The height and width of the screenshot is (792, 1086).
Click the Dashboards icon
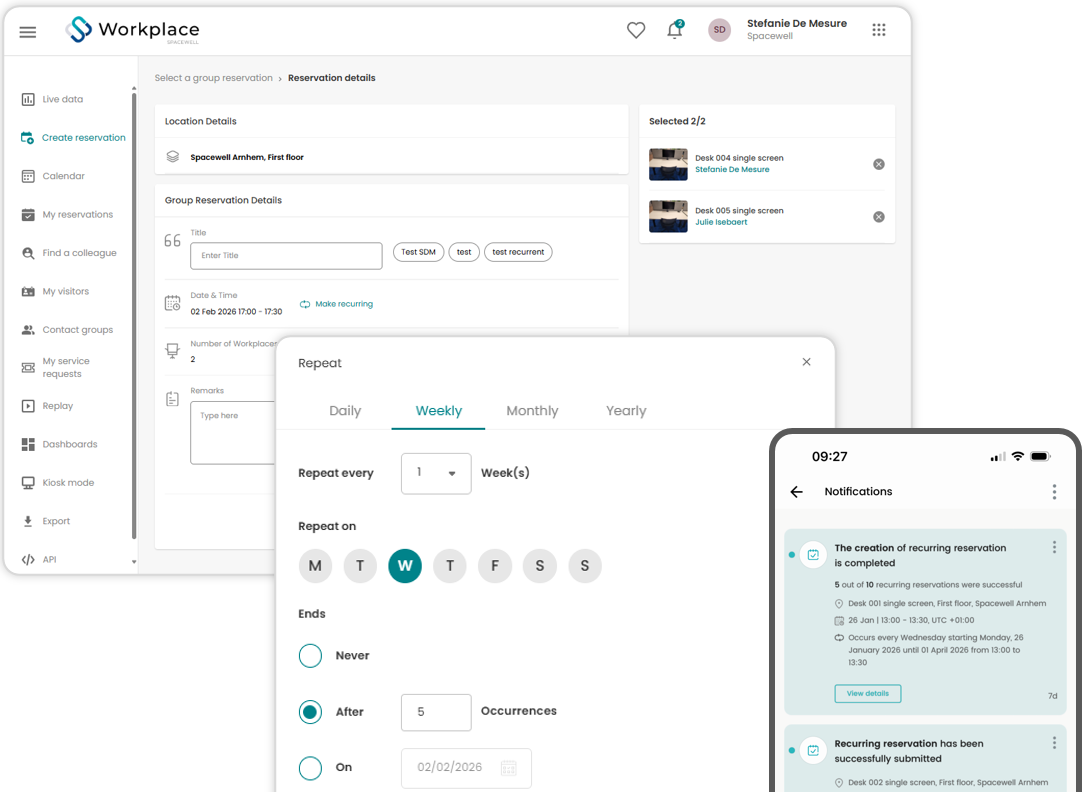point(28,444)
